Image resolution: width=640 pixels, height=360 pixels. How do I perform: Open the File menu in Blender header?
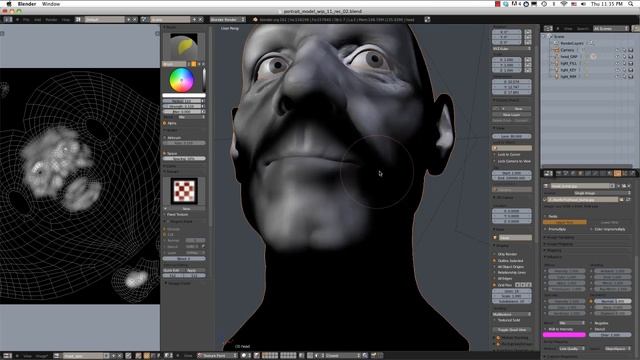[26, 19]
